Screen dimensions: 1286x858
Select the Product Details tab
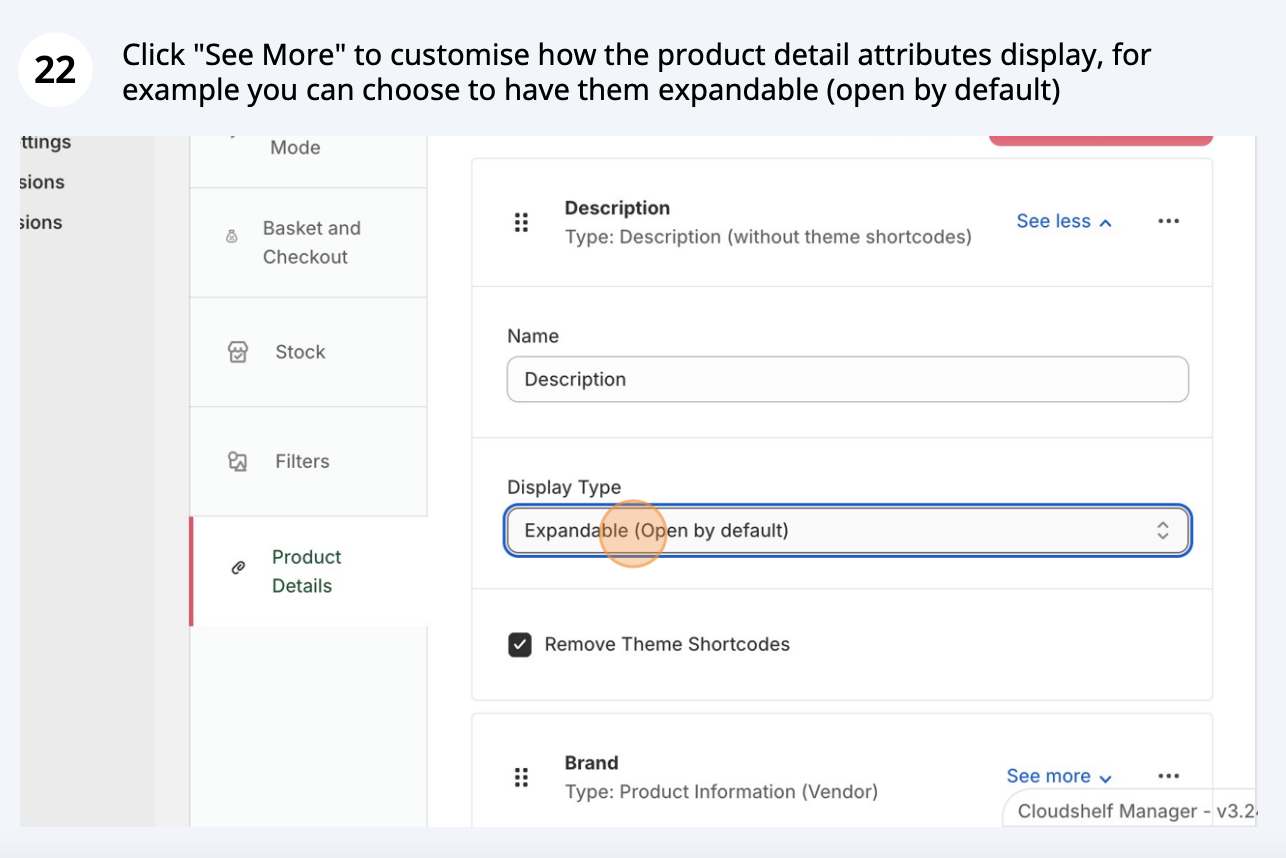point(309,571)
